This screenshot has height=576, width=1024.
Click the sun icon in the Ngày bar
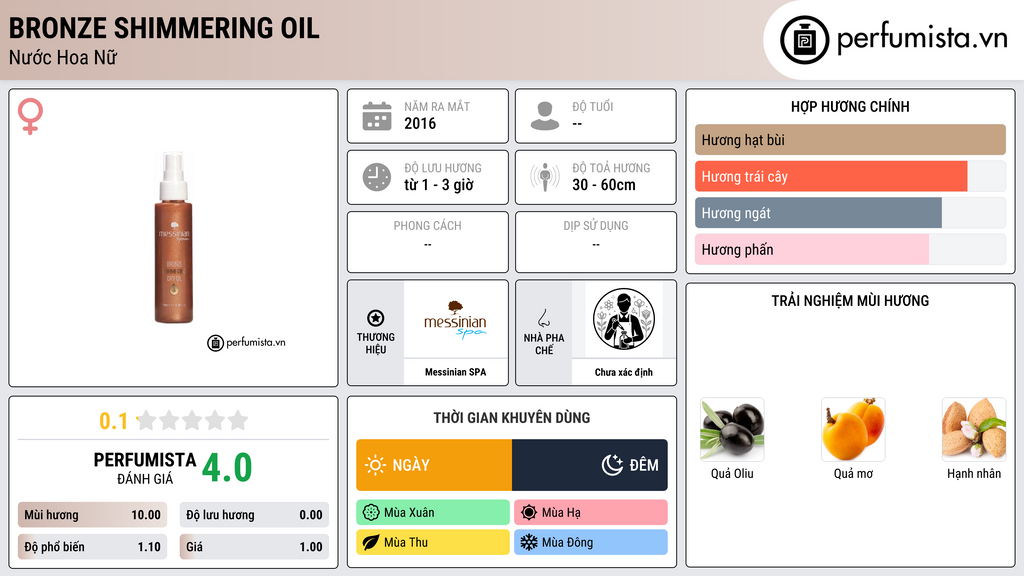375,465
